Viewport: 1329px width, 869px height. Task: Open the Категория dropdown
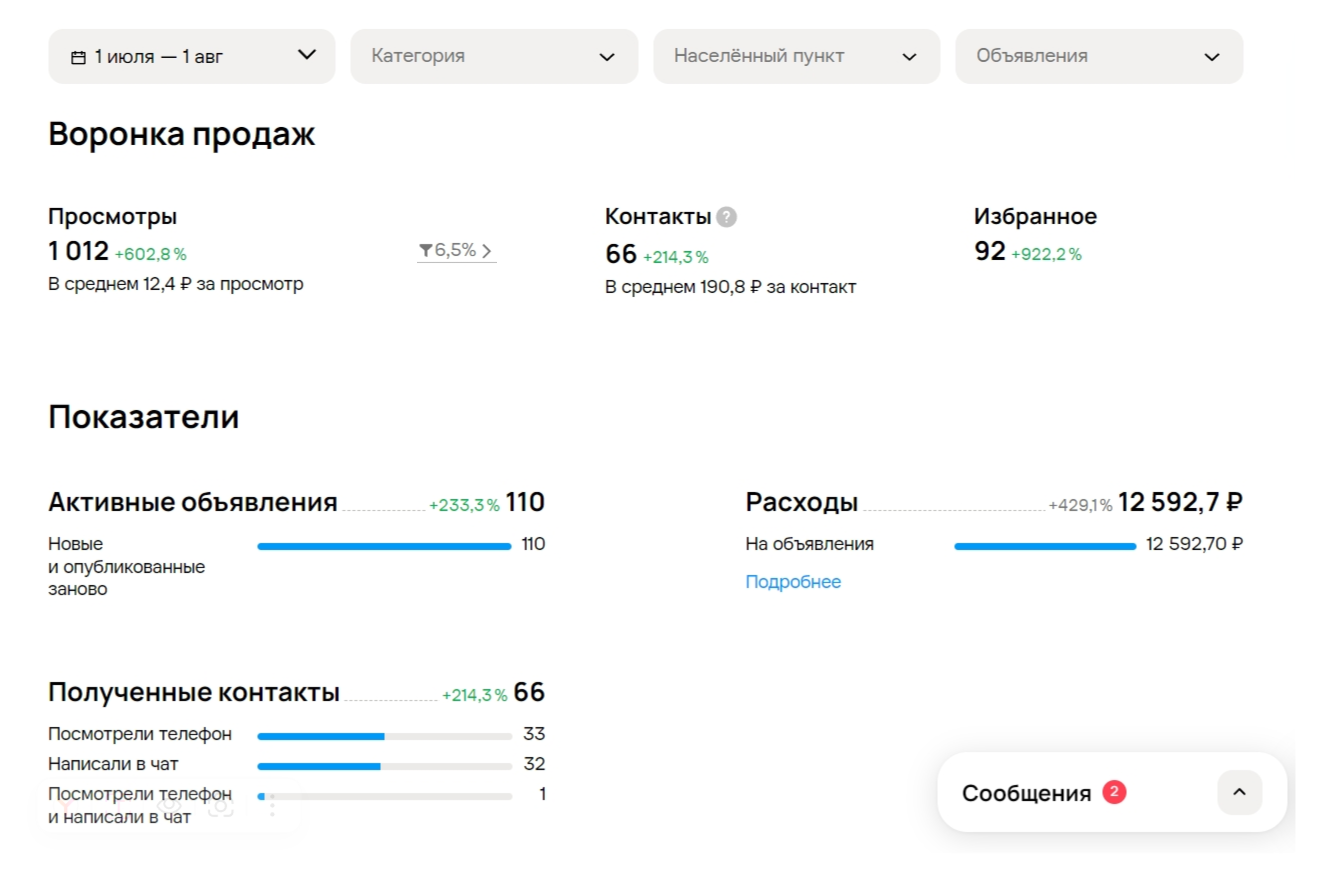pos(494,56)
